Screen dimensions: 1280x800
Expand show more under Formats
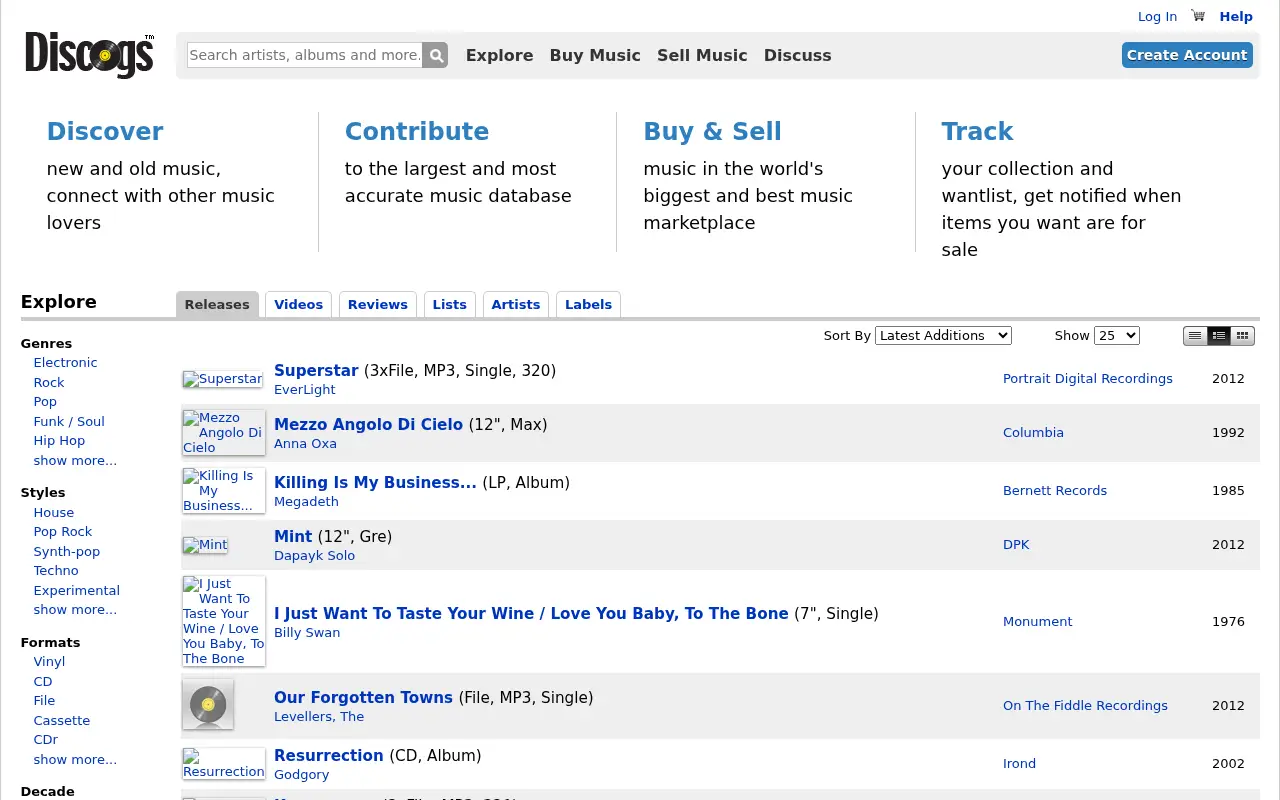(75, 760)
